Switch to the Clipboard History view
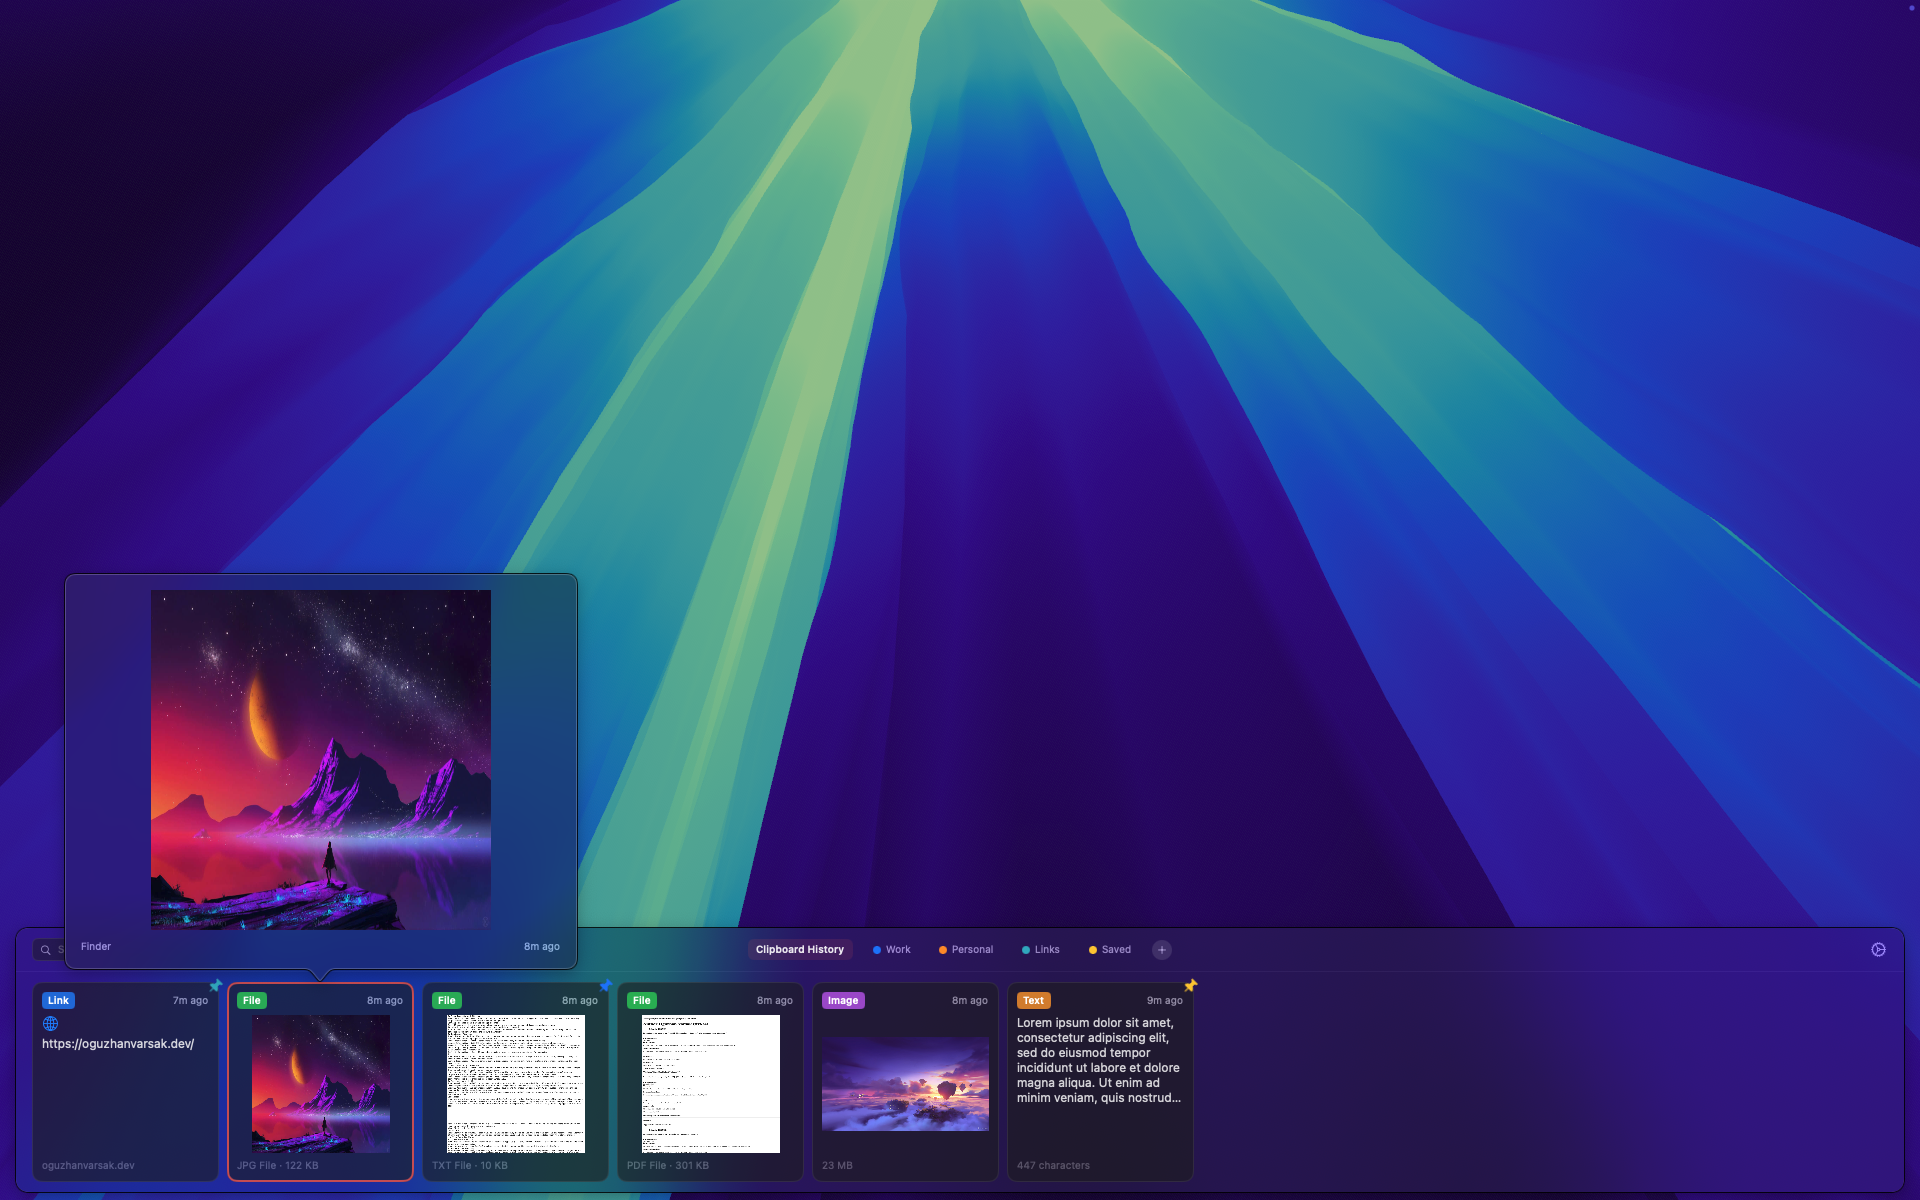The width and height of the screenshot is (1920, 1200). 799,949
